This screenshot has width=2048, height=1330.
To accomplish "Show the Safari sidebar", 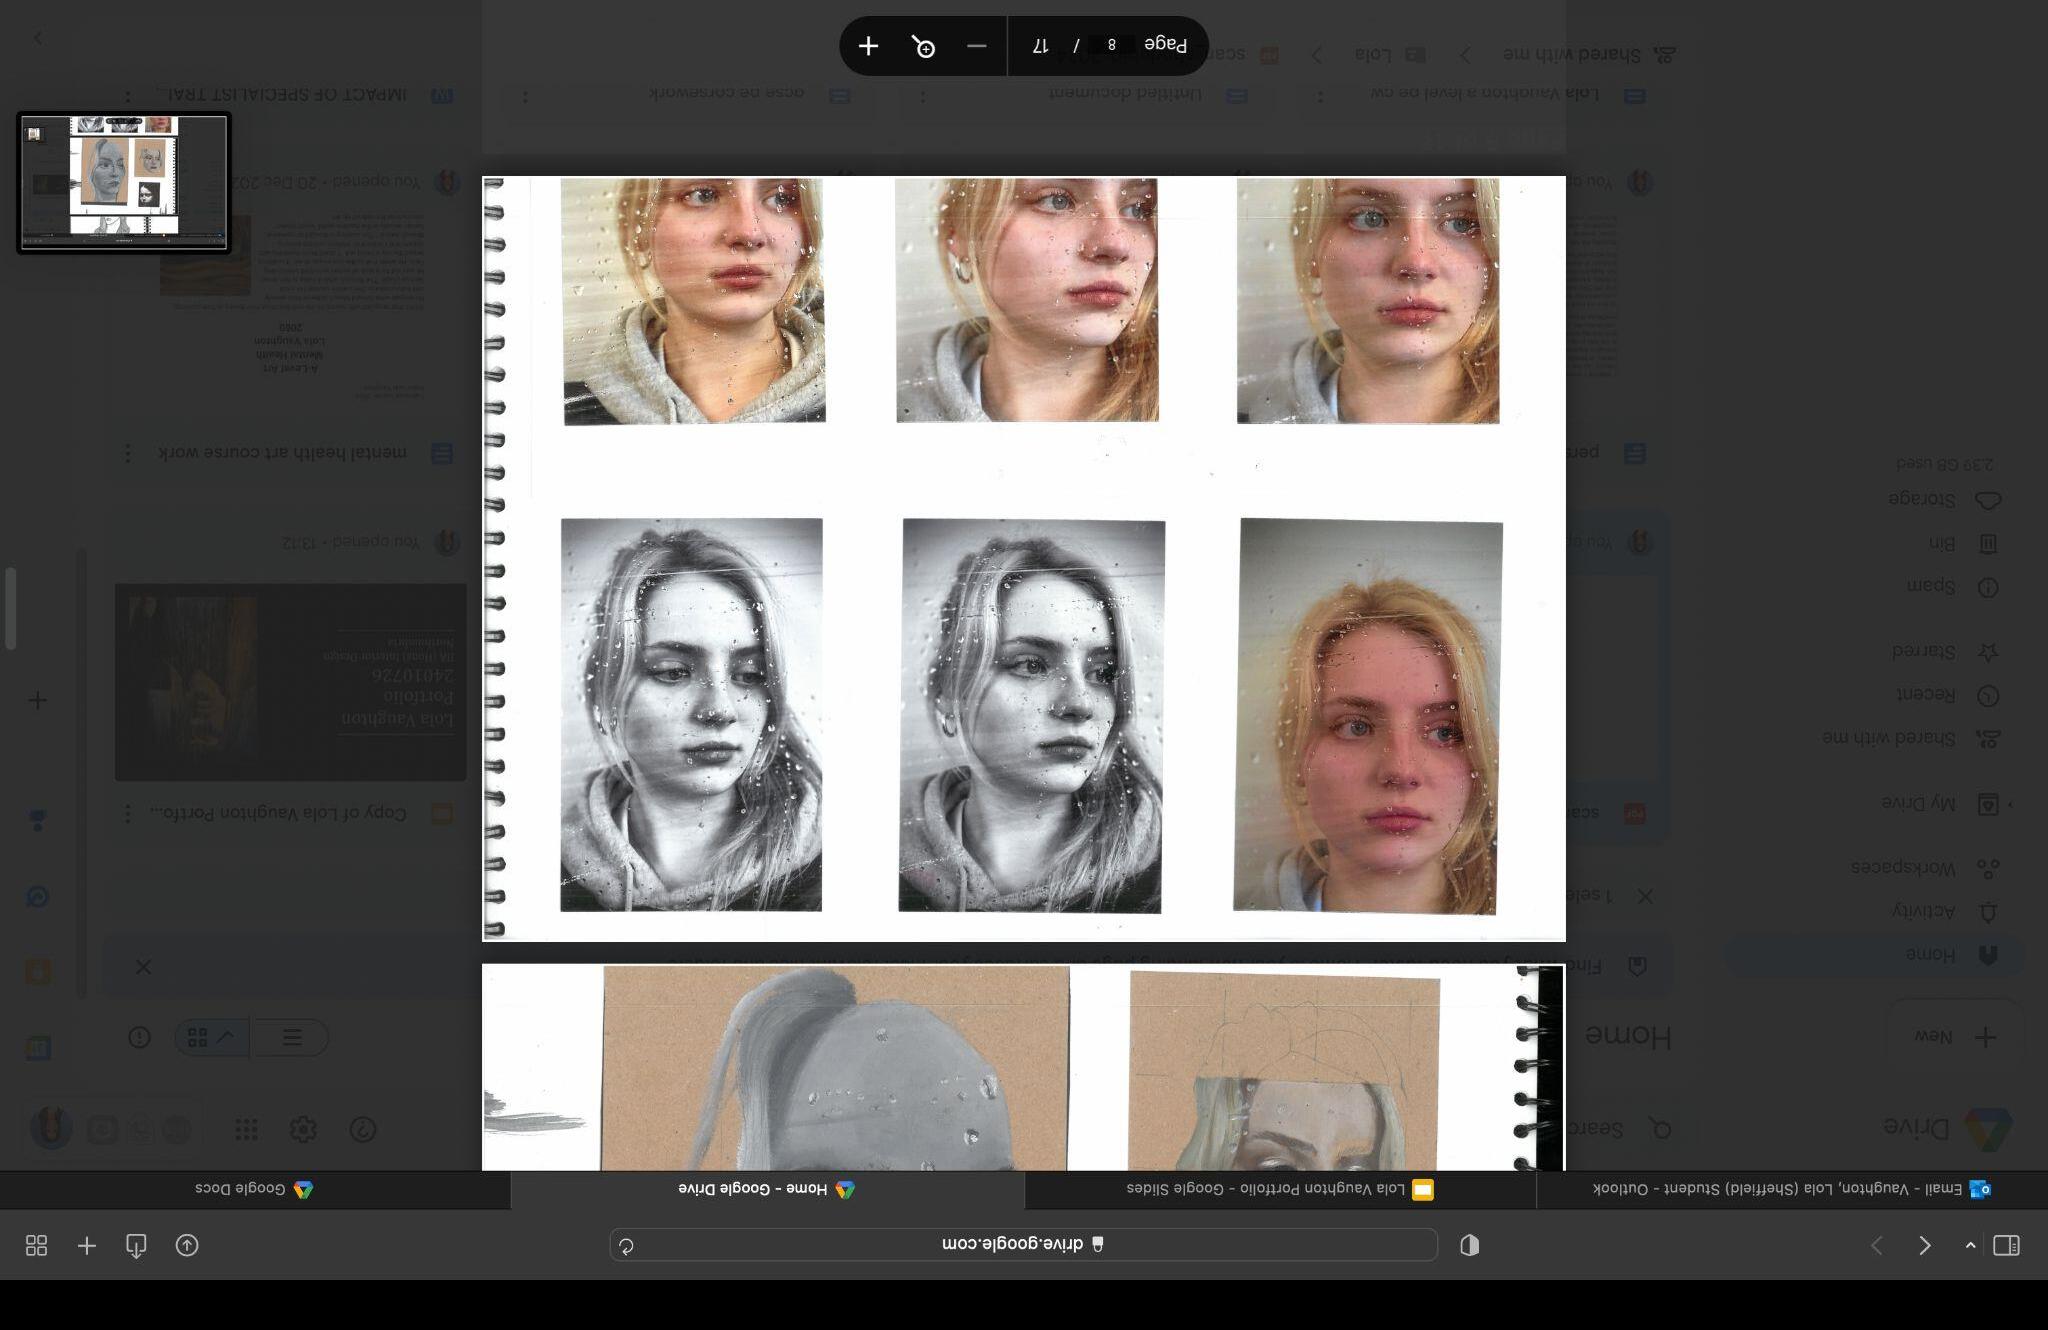I will (2006, 1245).
